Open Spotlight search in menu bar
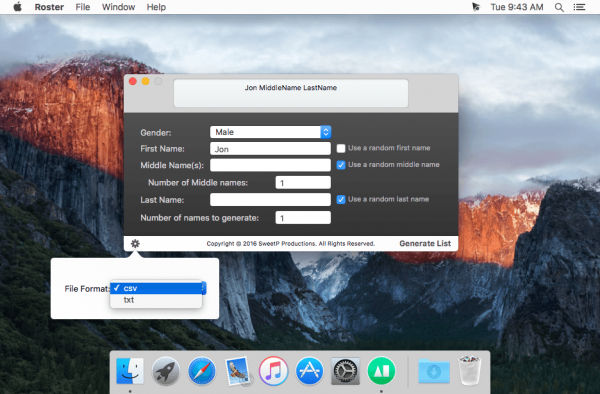 coord(559,7)
